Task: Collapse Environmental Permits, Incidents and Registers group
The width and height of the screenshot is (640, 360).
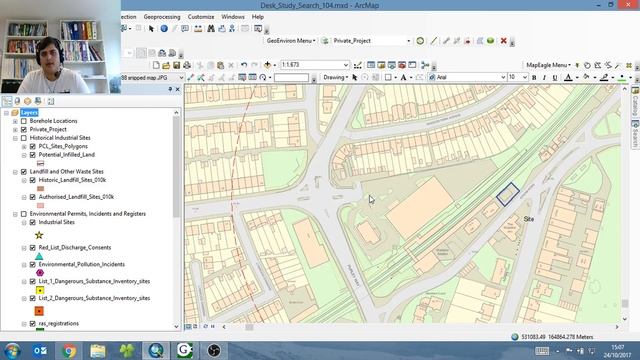Action: (15, 214)
